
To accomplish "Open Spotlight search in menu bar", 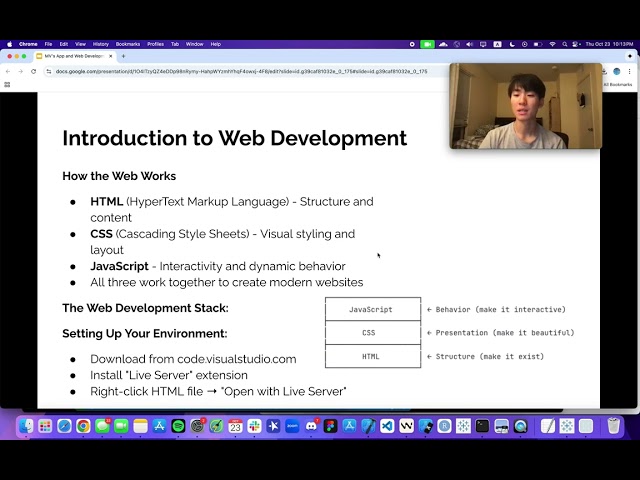I will pyautogui.click(x=564, y=44).
